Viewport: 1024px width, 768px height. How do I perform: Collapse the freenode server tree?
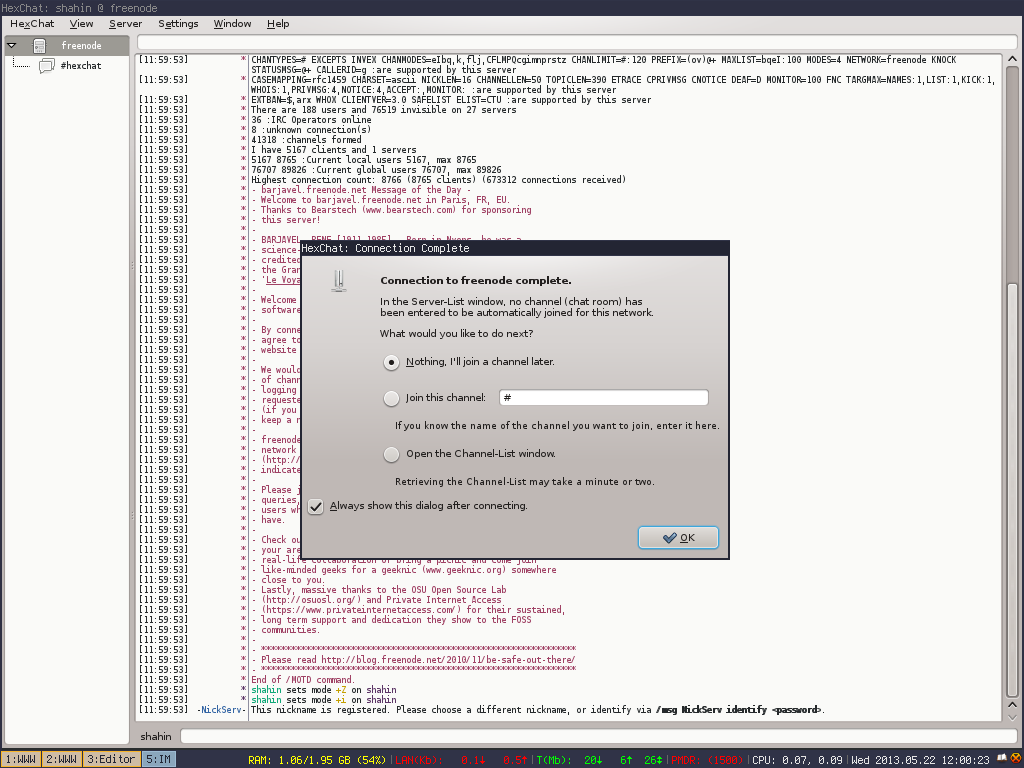pos(12,46)
